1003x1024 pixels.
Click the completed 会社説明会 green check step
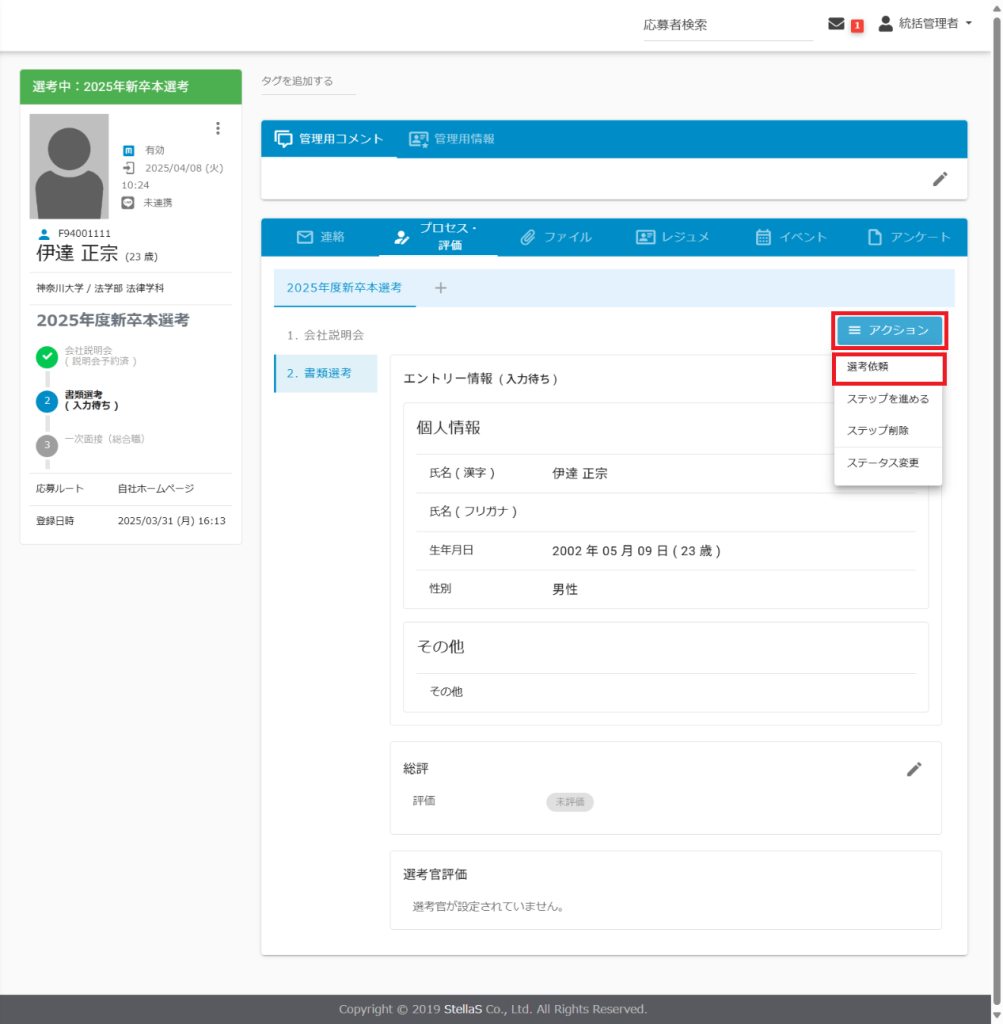46,356
